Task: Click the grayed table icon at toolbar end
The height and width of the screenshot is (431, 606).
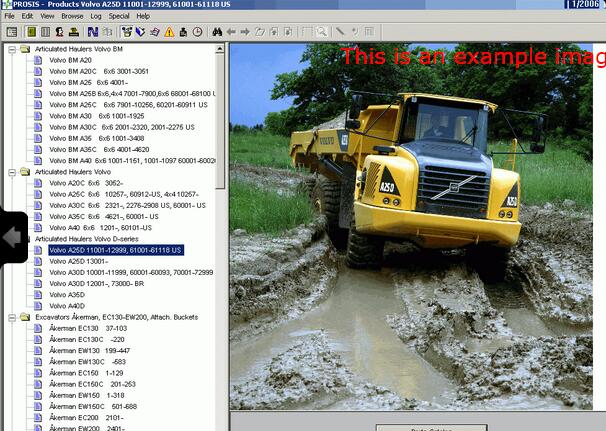Action: pyautogui.click(x=369, y=32)
